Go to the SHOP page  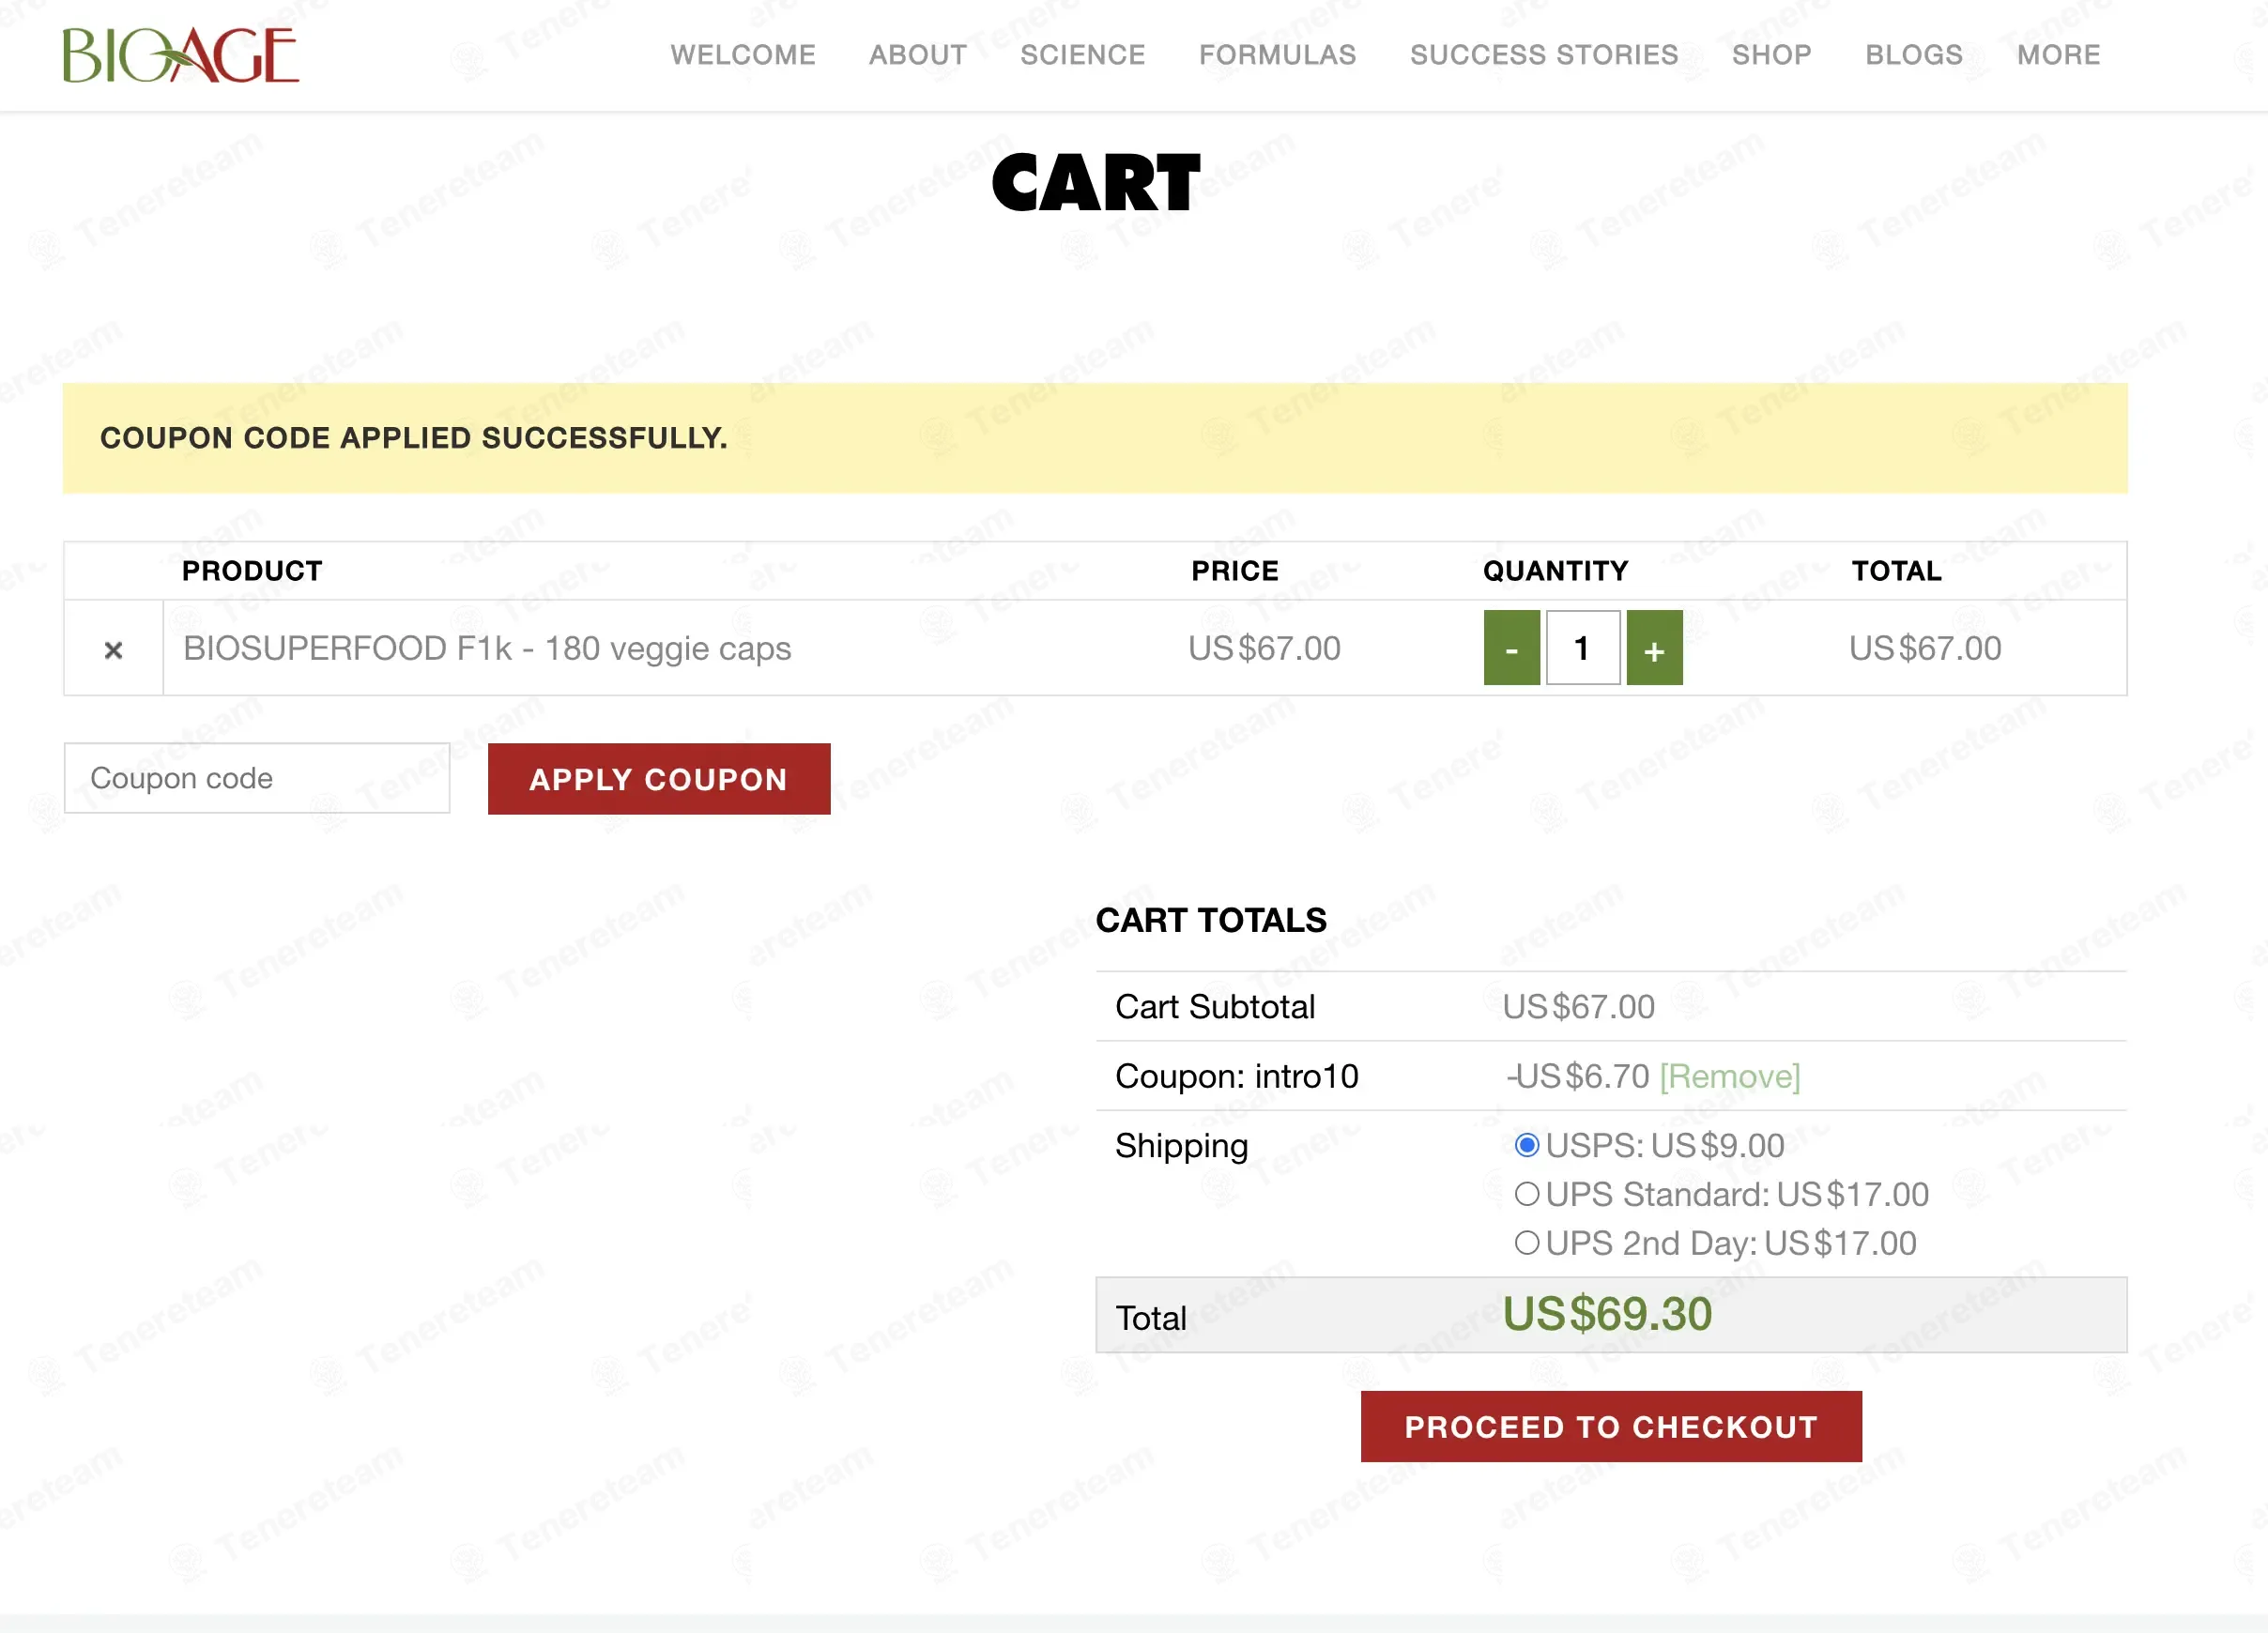tap(1771, 55)
